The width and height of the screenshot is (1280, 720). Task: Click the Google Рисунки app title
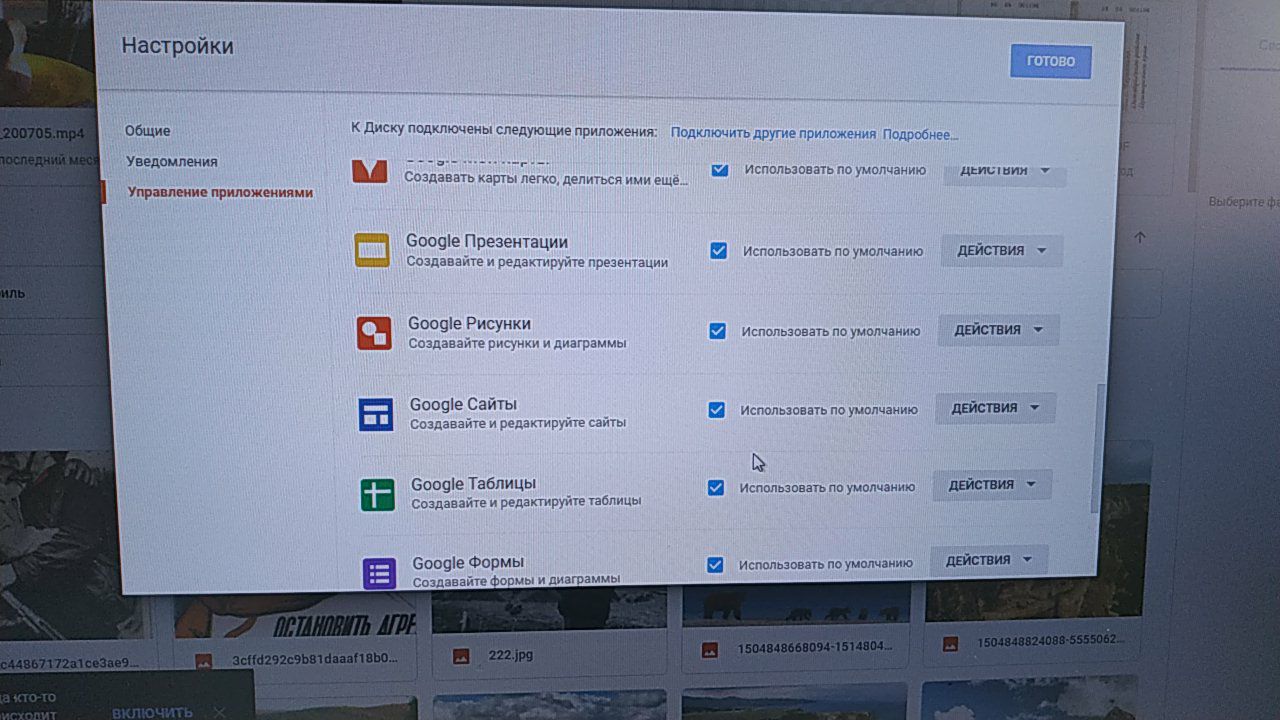[469, 324]
